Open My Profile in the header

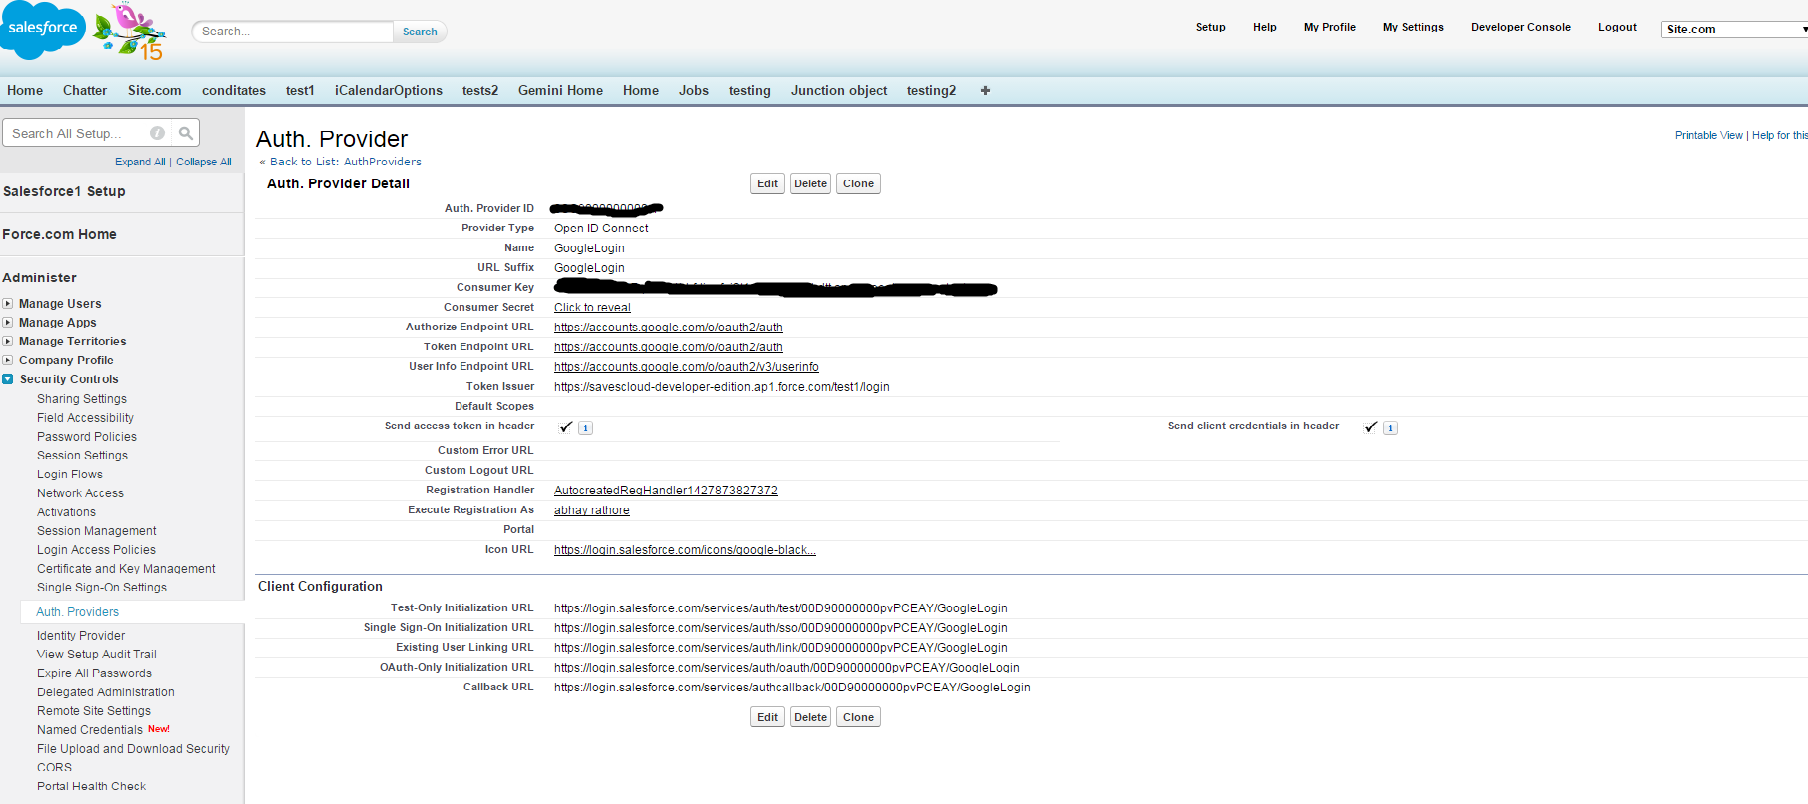click(1329, 27)
